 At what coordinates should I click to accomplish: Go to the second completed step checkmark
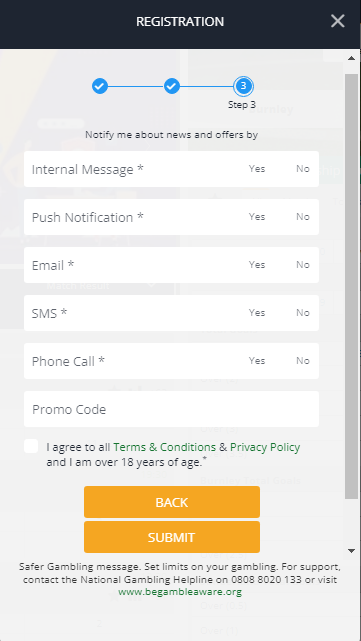coord(172,86)
